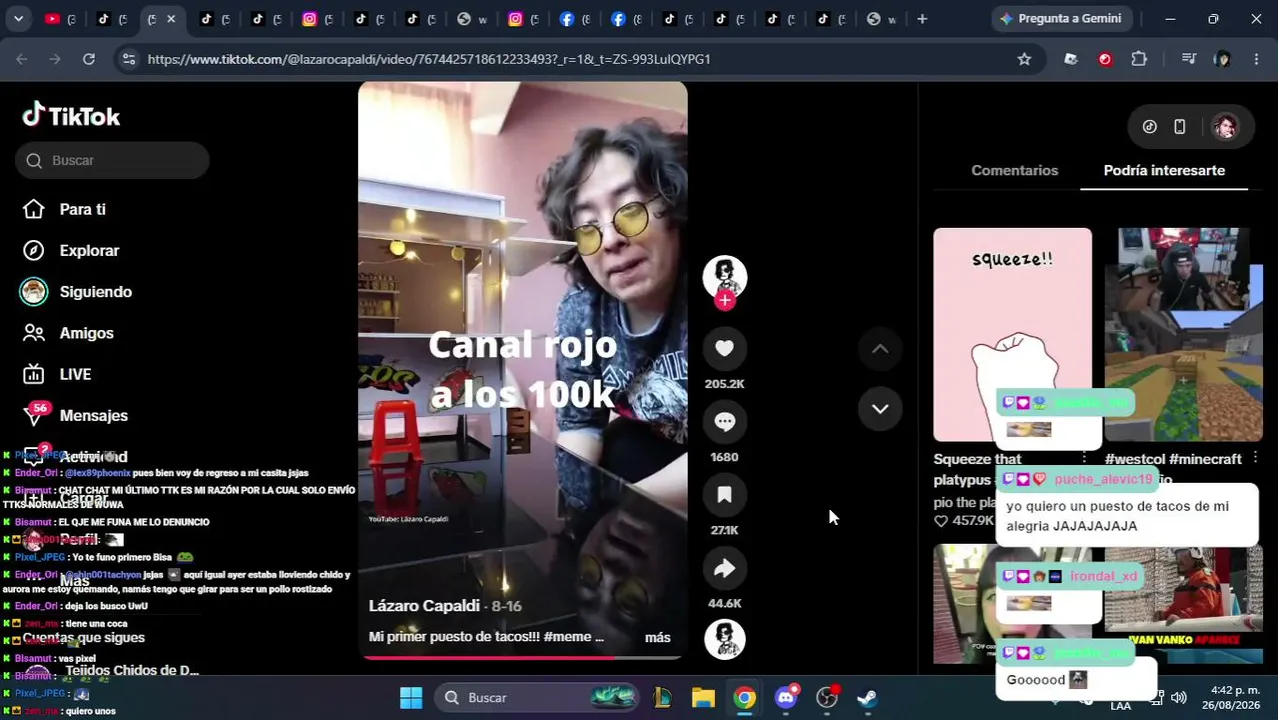Viewport: 1278px width, 720px height.
Task: Open the 'squeeze!!' suggested video thumbnail
Action: (1012, 334)
